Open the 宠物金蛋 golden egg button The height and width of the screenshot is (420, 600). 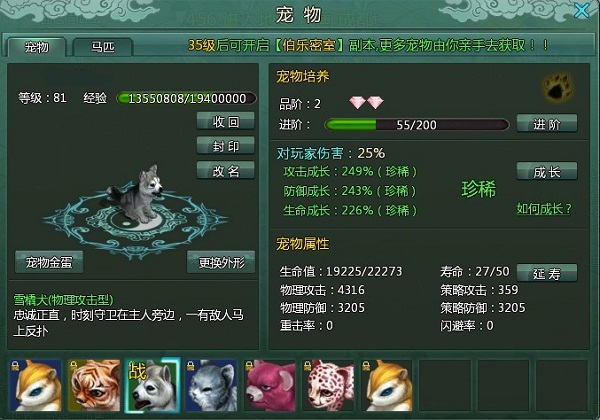coord(49,262)
